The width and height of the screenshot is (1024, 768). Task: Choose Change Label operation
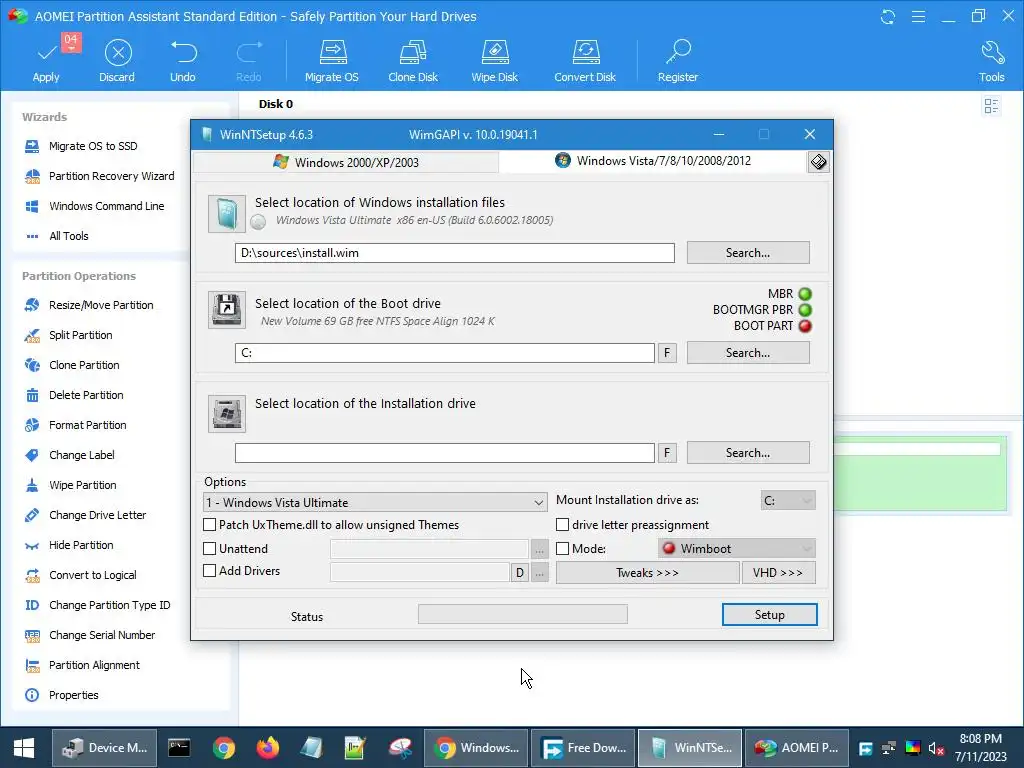[69, 455]
